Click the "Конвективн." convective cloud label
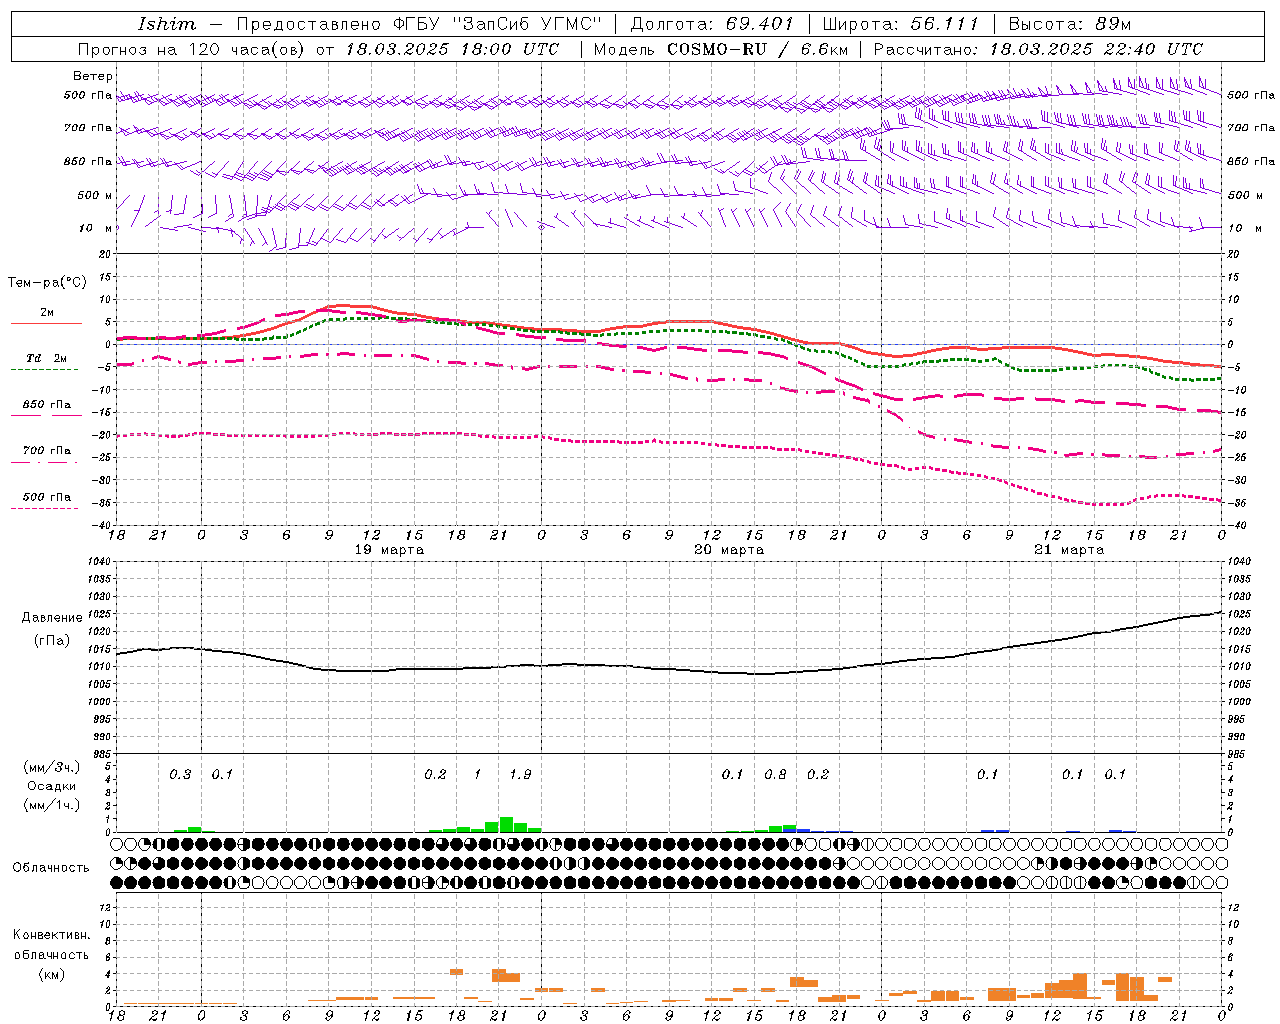 coord(51,935)
